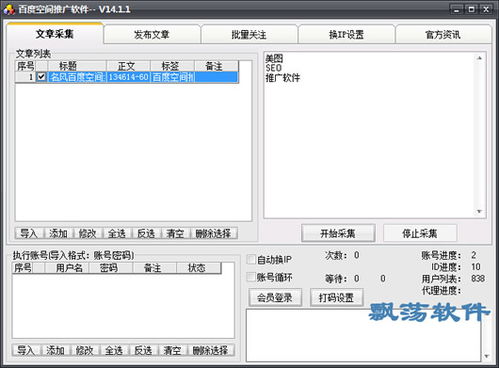Click 删除选择 button under article list
This screenshot has height=368, width=499.
tap(214, 233)
